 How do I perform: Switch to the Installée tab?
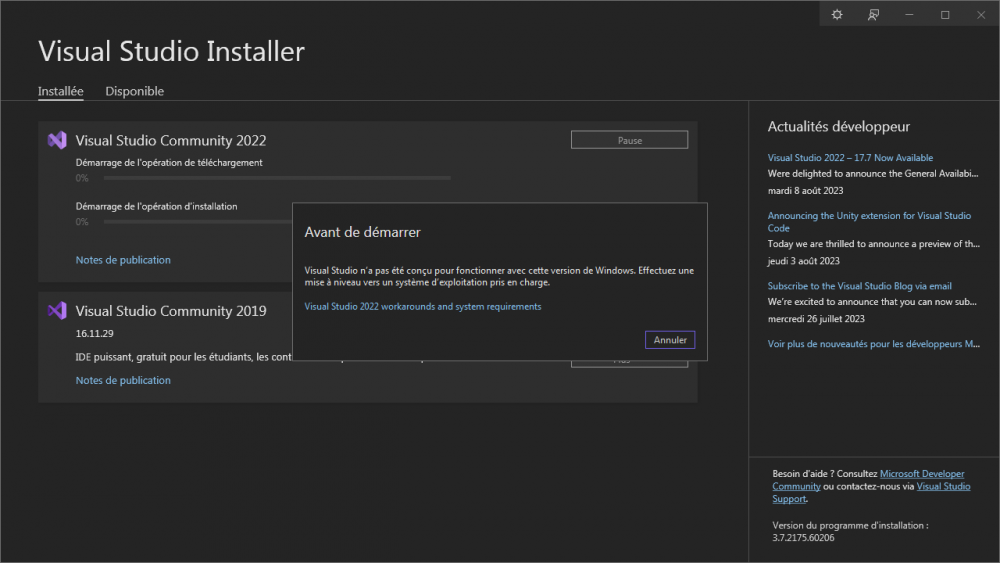pos(60,91)
